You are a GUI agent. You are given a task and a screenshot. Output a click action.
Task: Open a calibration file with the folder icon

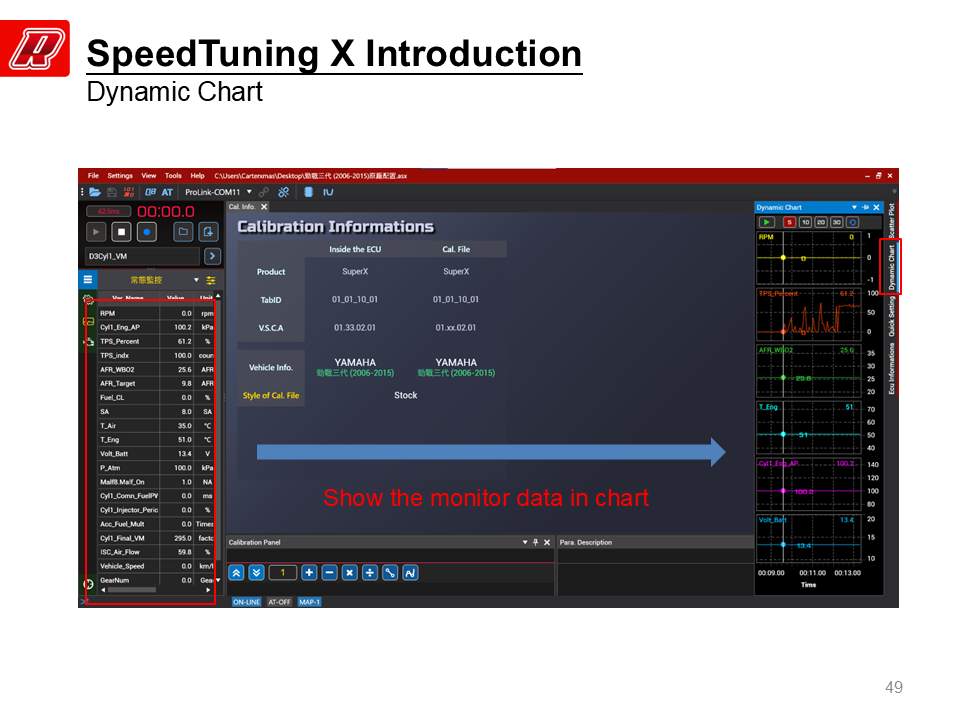point(95,192)
